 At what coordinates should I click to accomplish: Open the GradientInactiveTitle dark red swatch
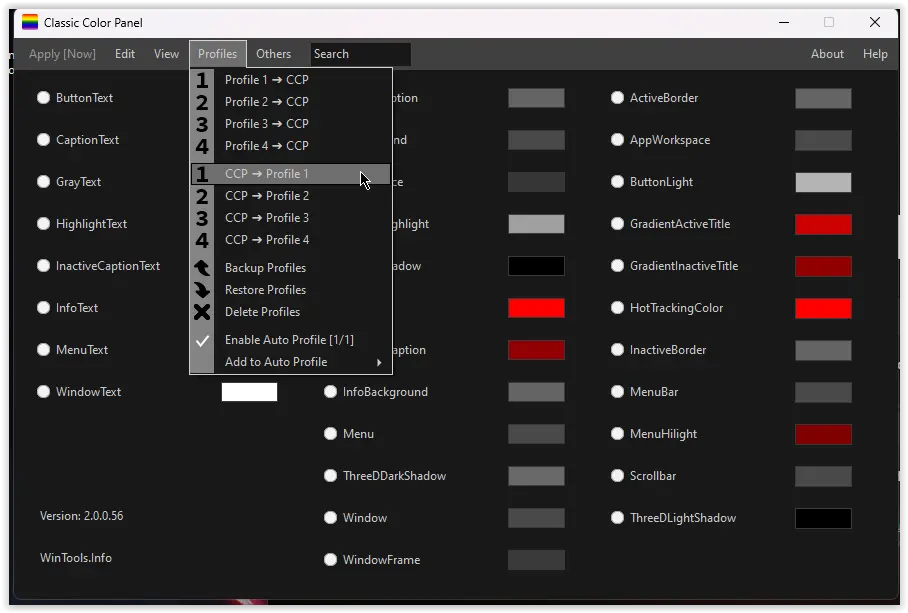click(x=823, y=266)
